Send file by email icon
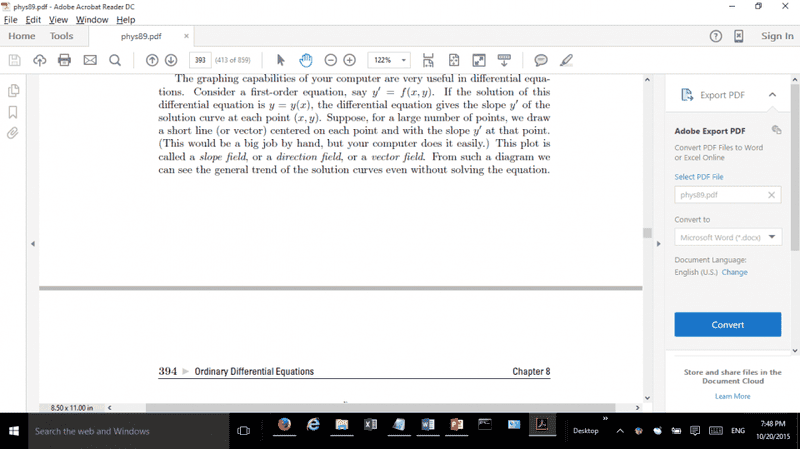 tap(90, 60)
